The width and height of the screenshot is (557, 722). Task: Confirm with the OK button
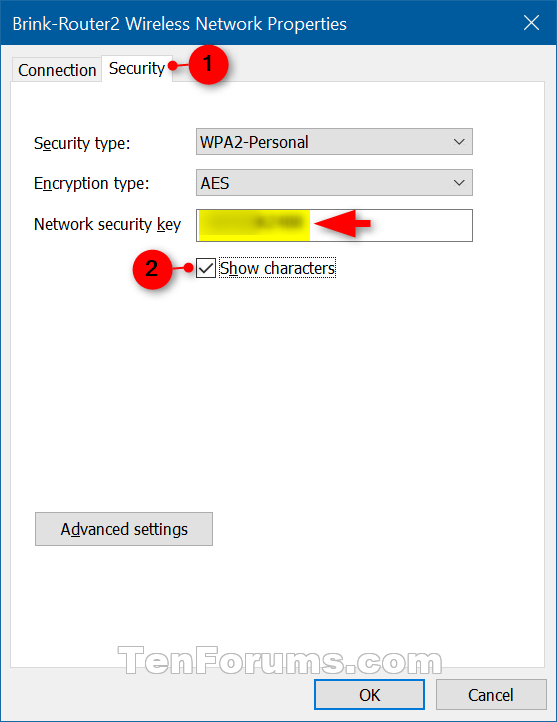coord(369,695)
